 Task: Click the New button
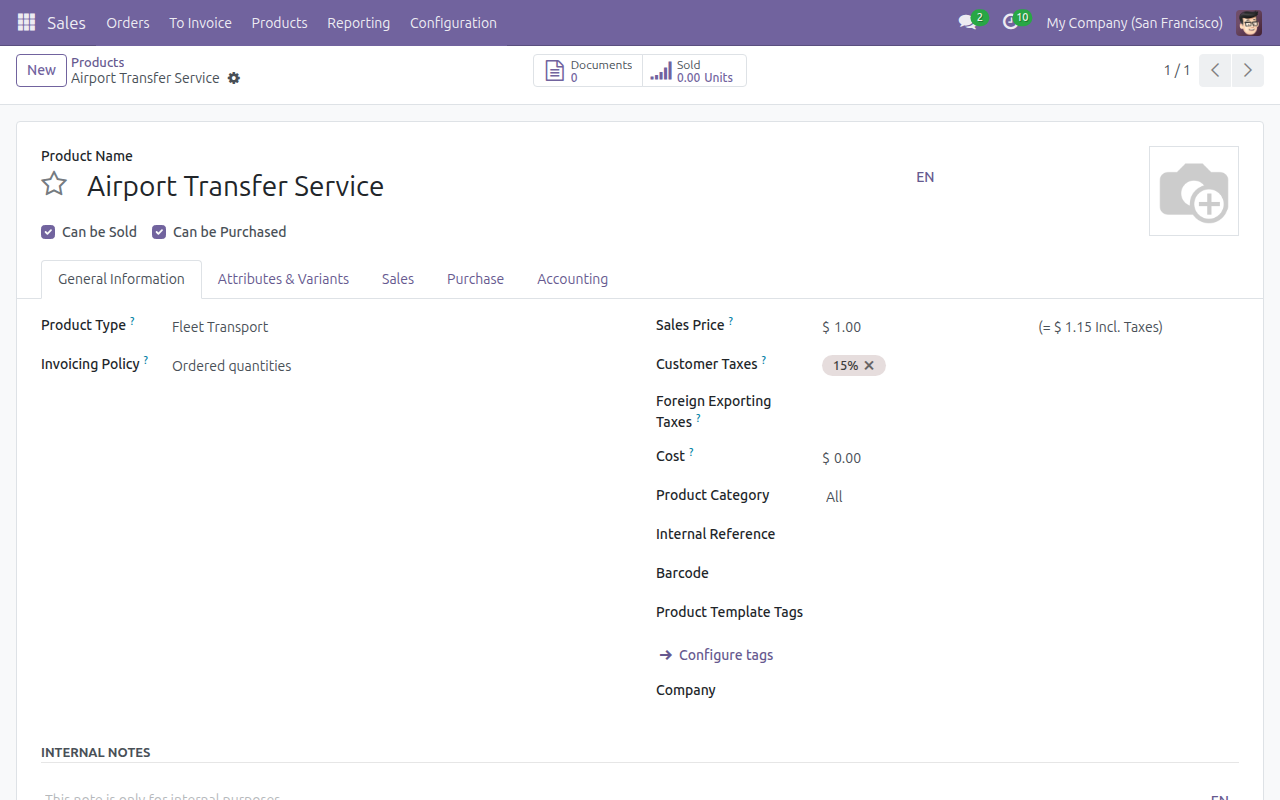click(x=41, y=70)
